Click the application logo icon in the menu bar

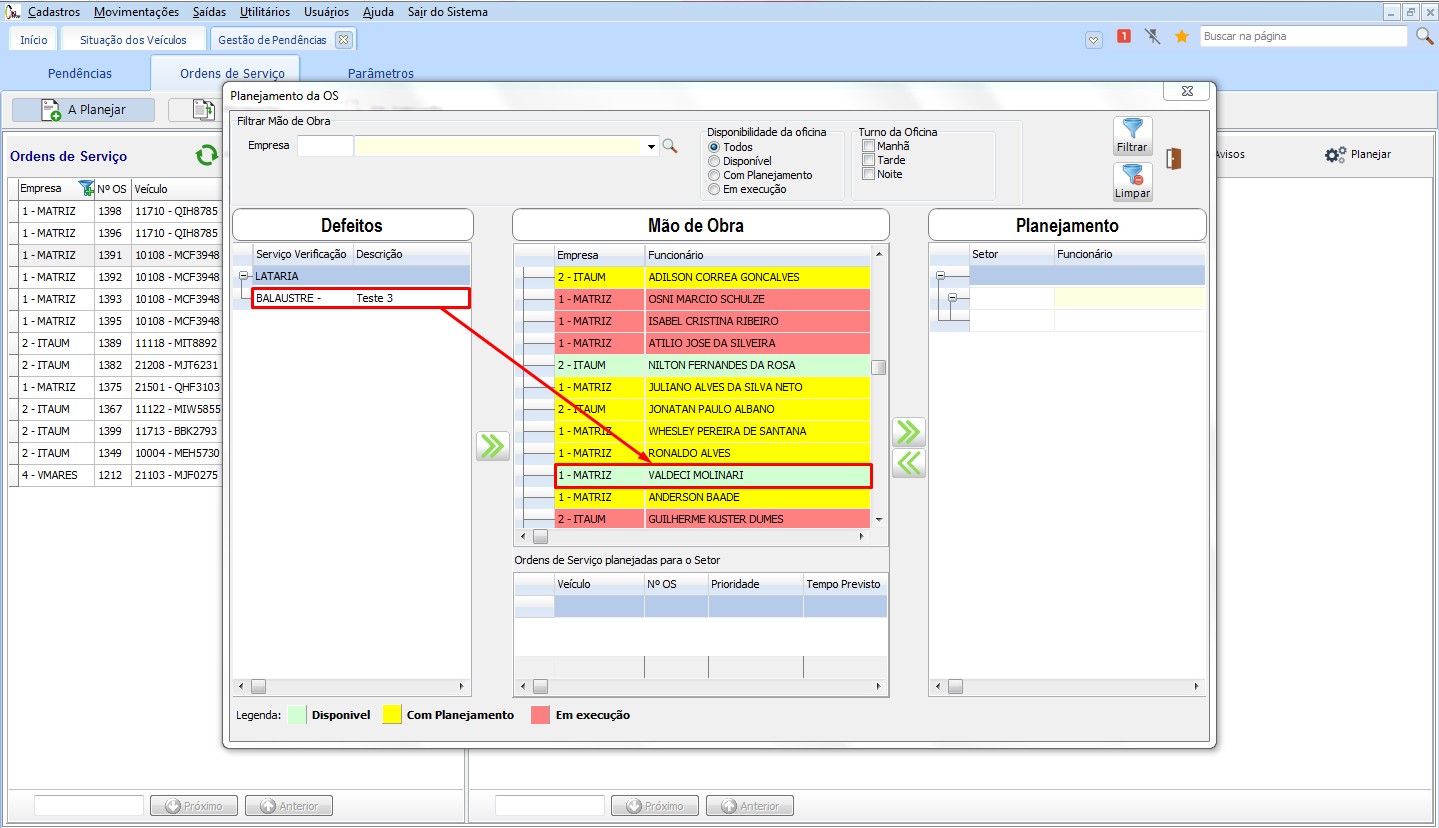coord(13,12)
